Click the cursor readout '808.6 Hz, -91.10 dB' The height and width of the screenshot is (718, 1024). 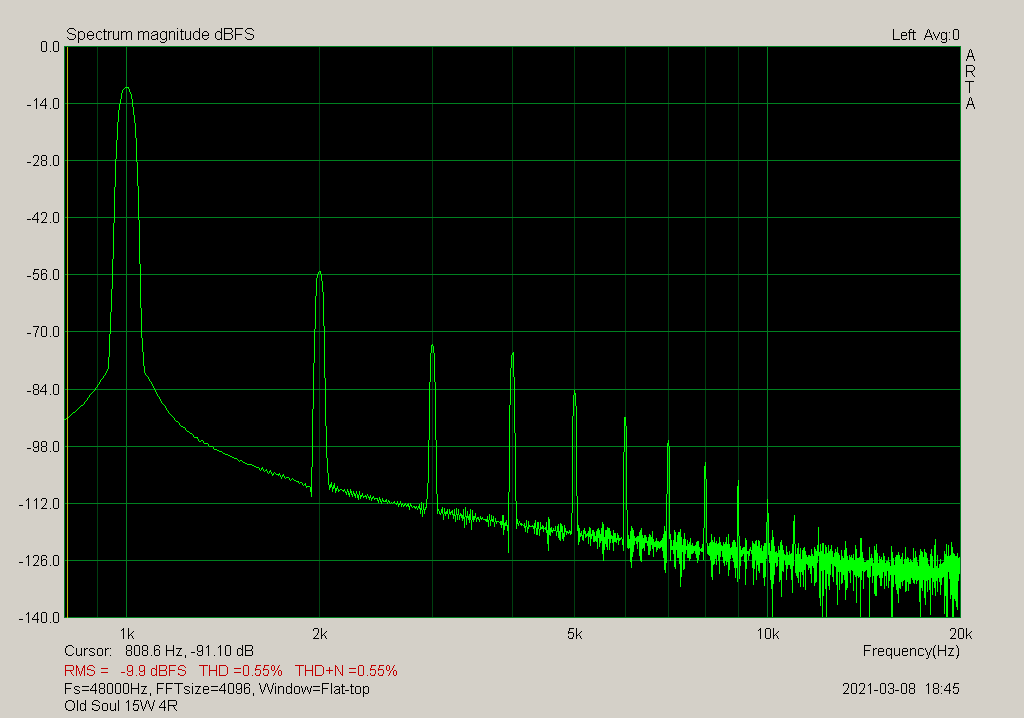point(189,651)
